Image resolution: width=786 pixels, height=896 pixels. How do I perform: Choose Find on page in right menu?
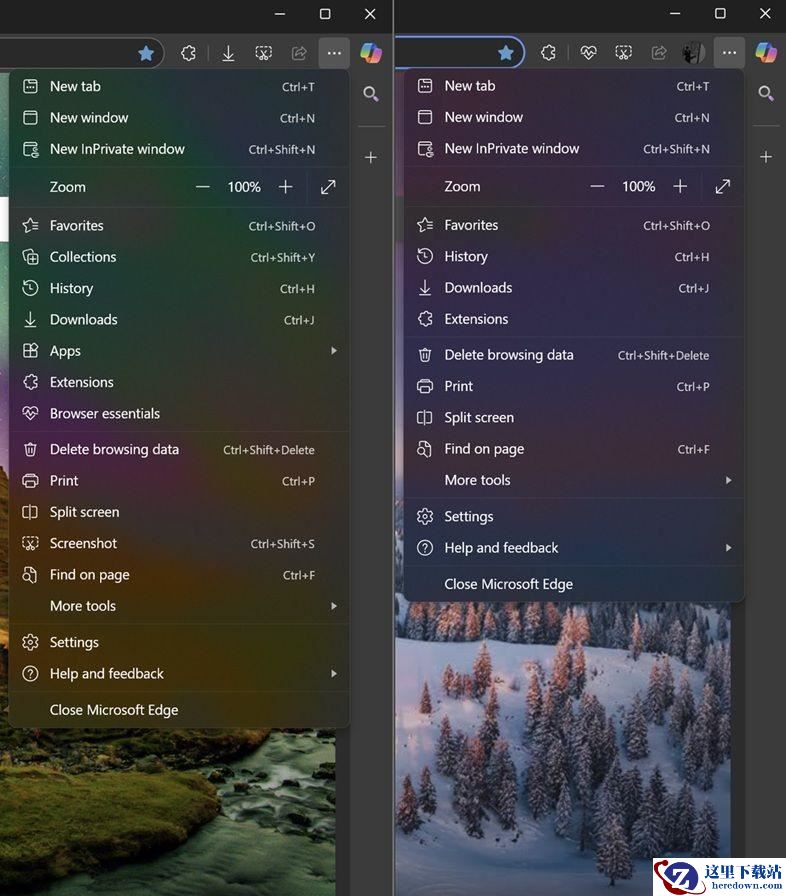(574, 449)
